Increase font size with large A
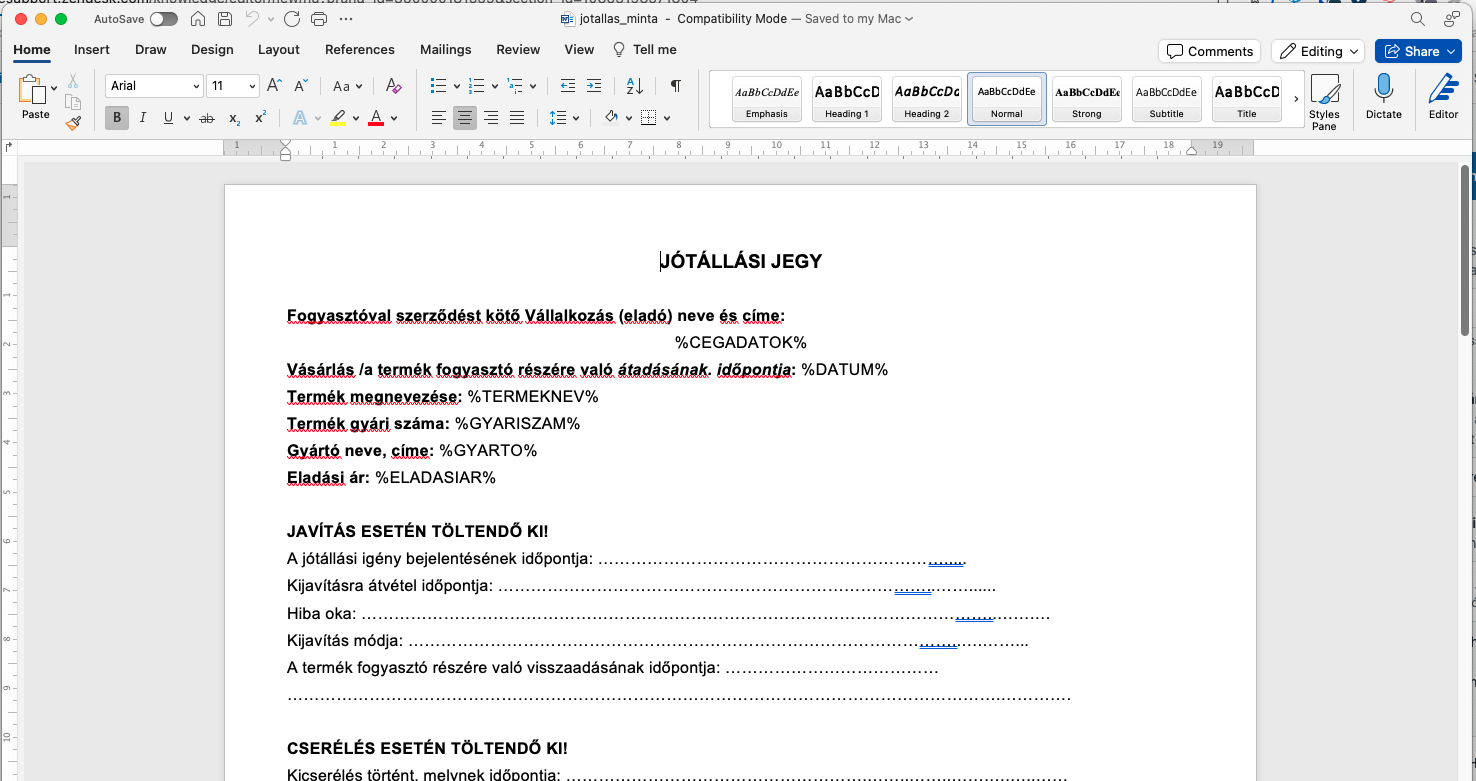This screenshot has height=781, width=1476. (x=274, y=86)
